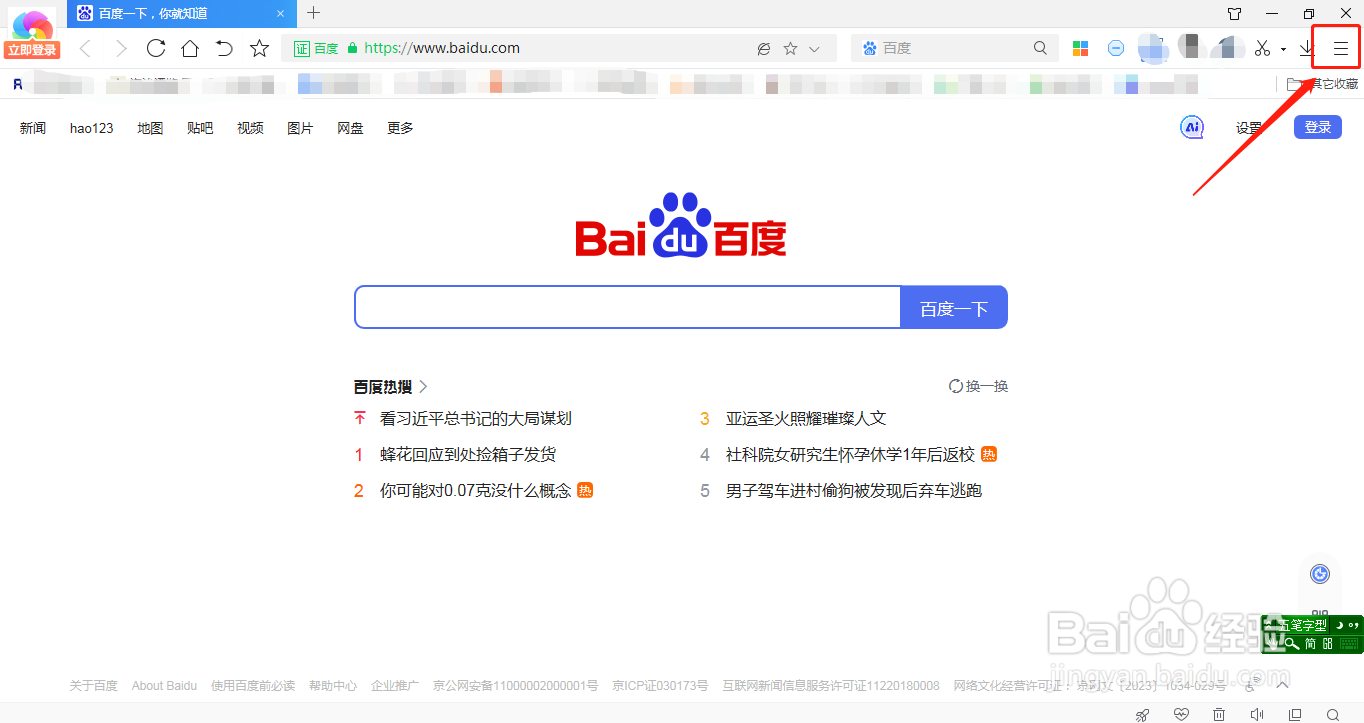Open the 其它收藏 bookmarks folder
This screenshot has width=1364, height=723.
pos(1322,84)
